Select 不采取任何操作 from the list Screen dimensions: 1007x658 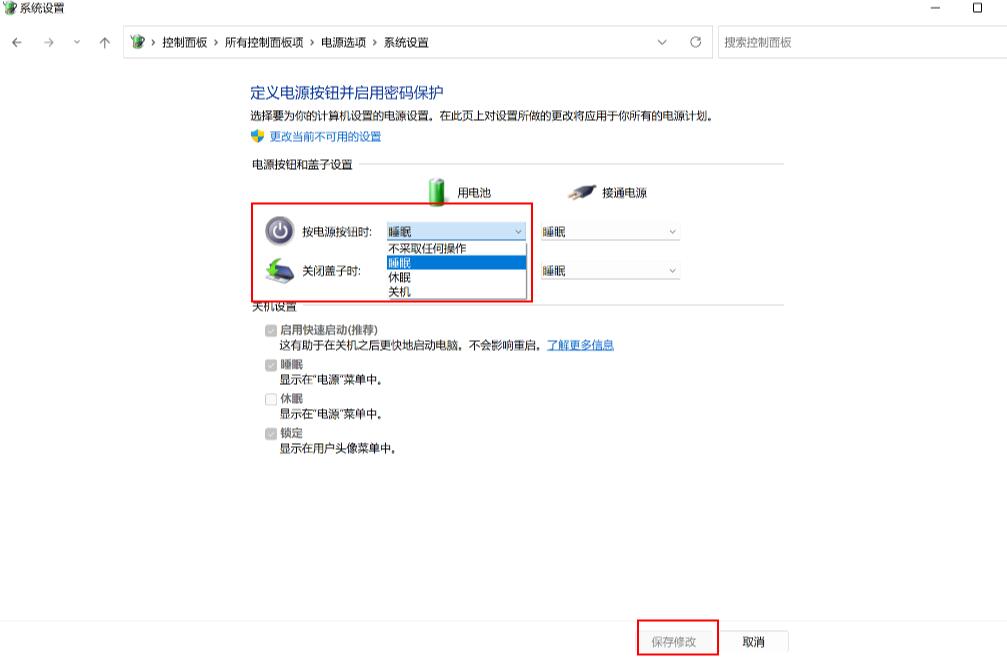[x=456, y=248]
